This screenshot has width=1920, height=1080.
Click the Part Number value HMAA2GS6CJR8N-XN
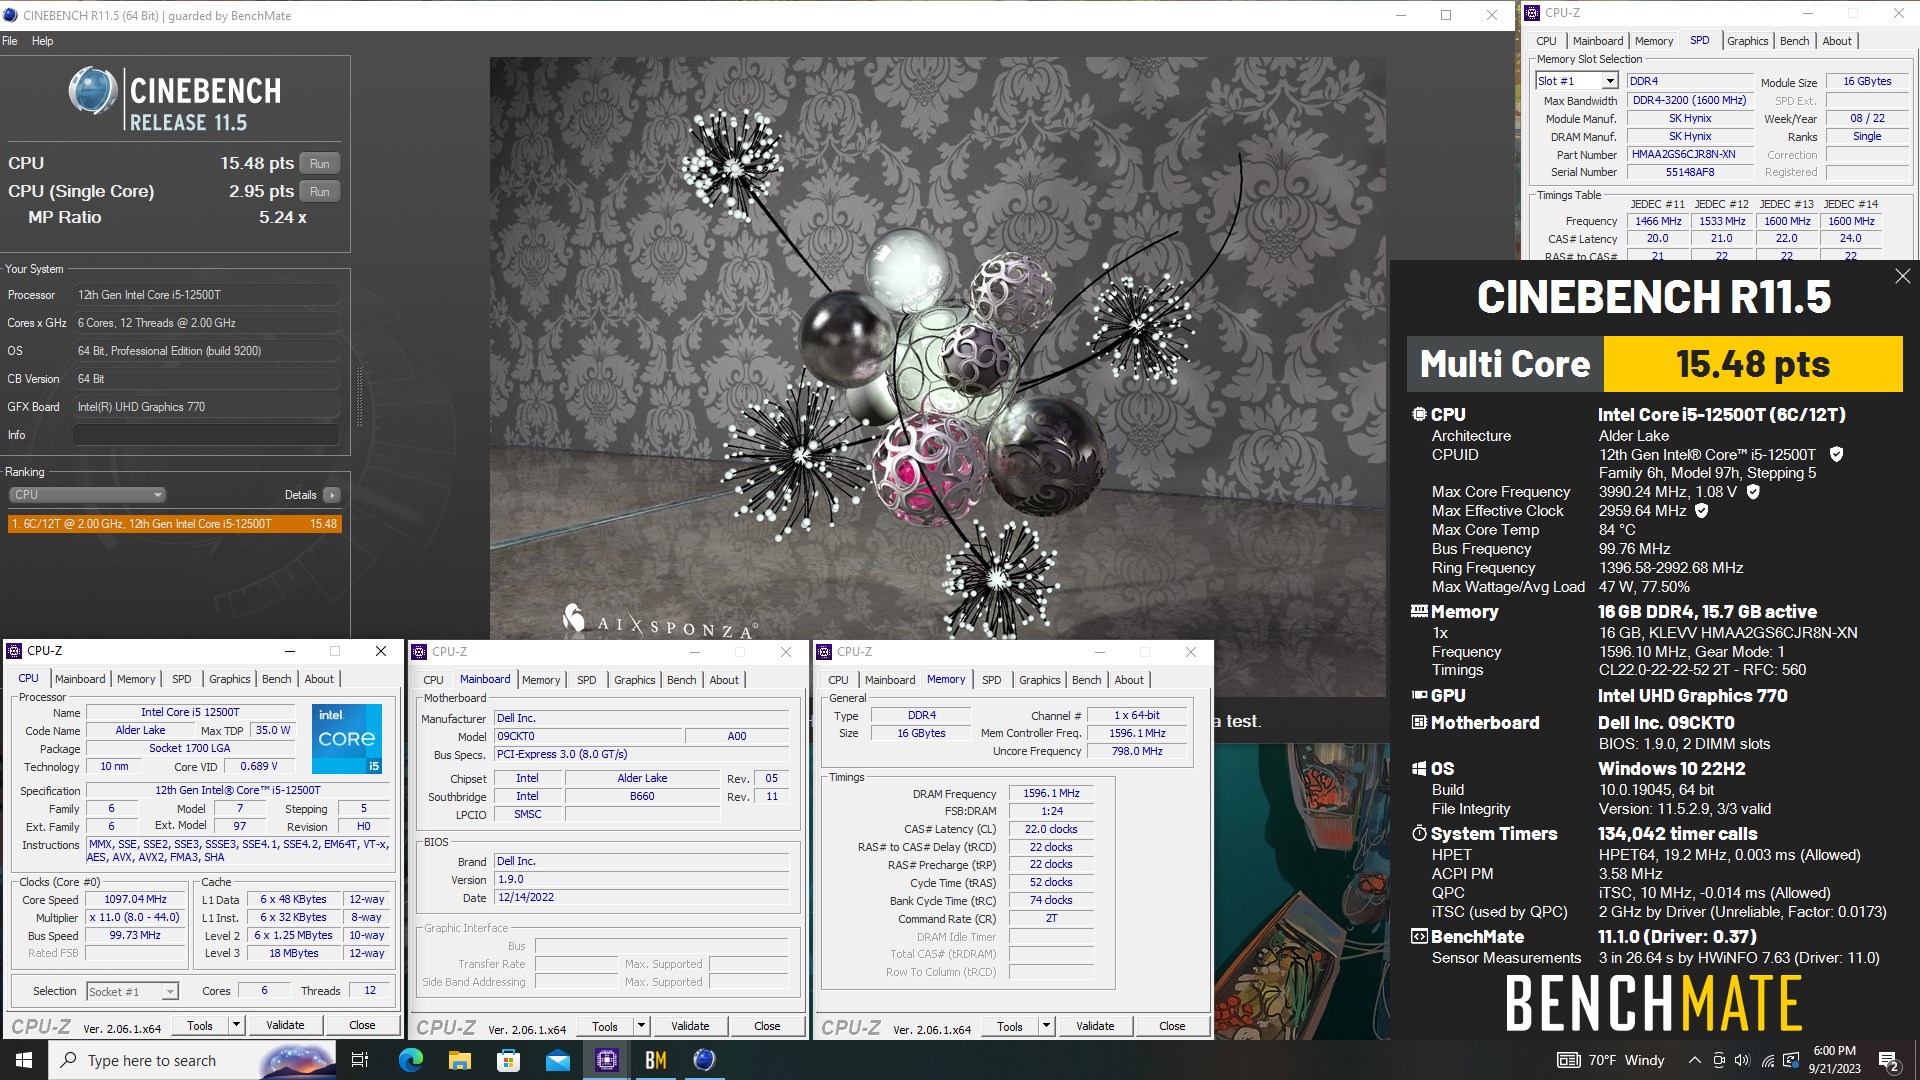tap(1690, 155)
